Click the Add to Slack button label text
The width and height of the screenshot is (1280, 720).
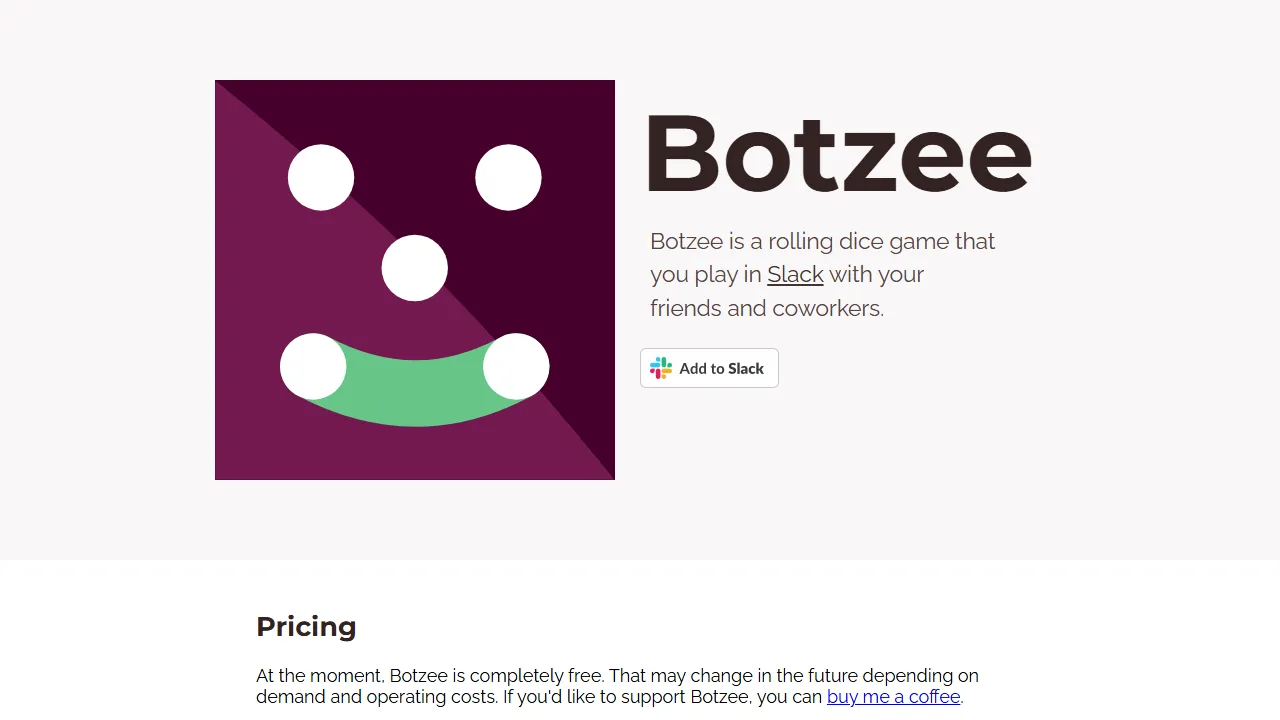pyautogui.click(x=722, y=368)
